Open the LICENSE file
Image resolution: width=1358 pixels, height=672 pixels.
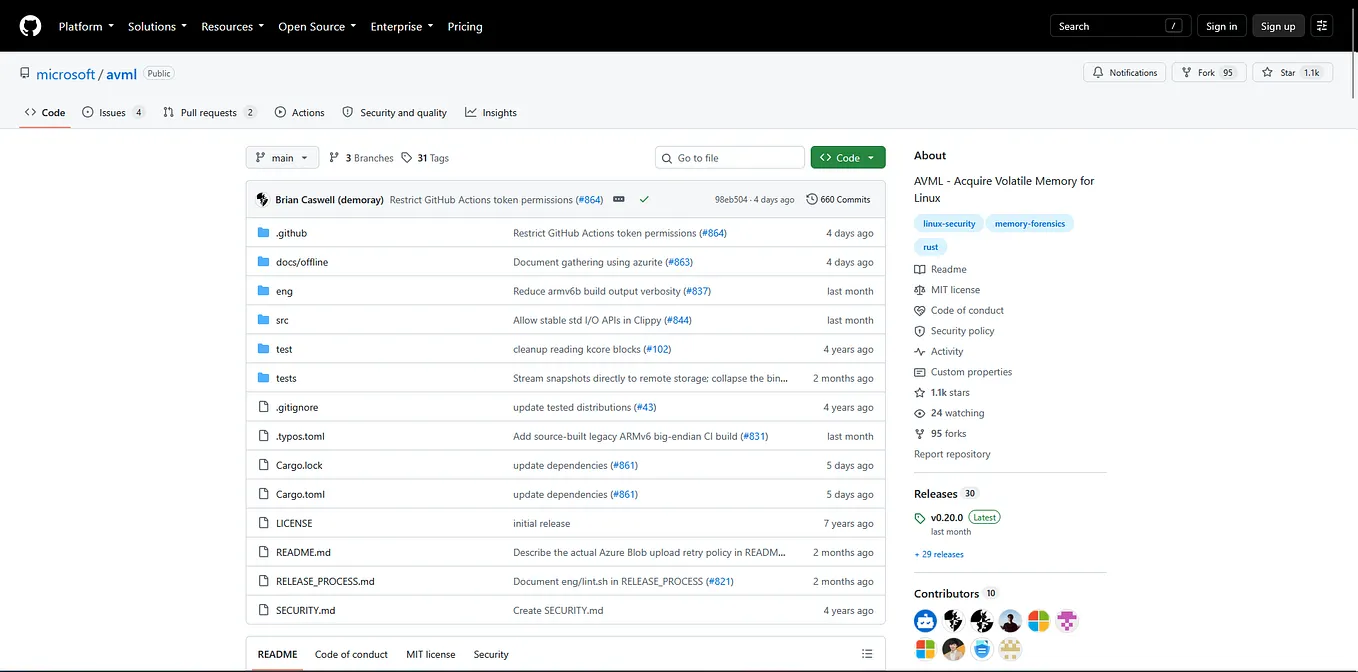294,523
